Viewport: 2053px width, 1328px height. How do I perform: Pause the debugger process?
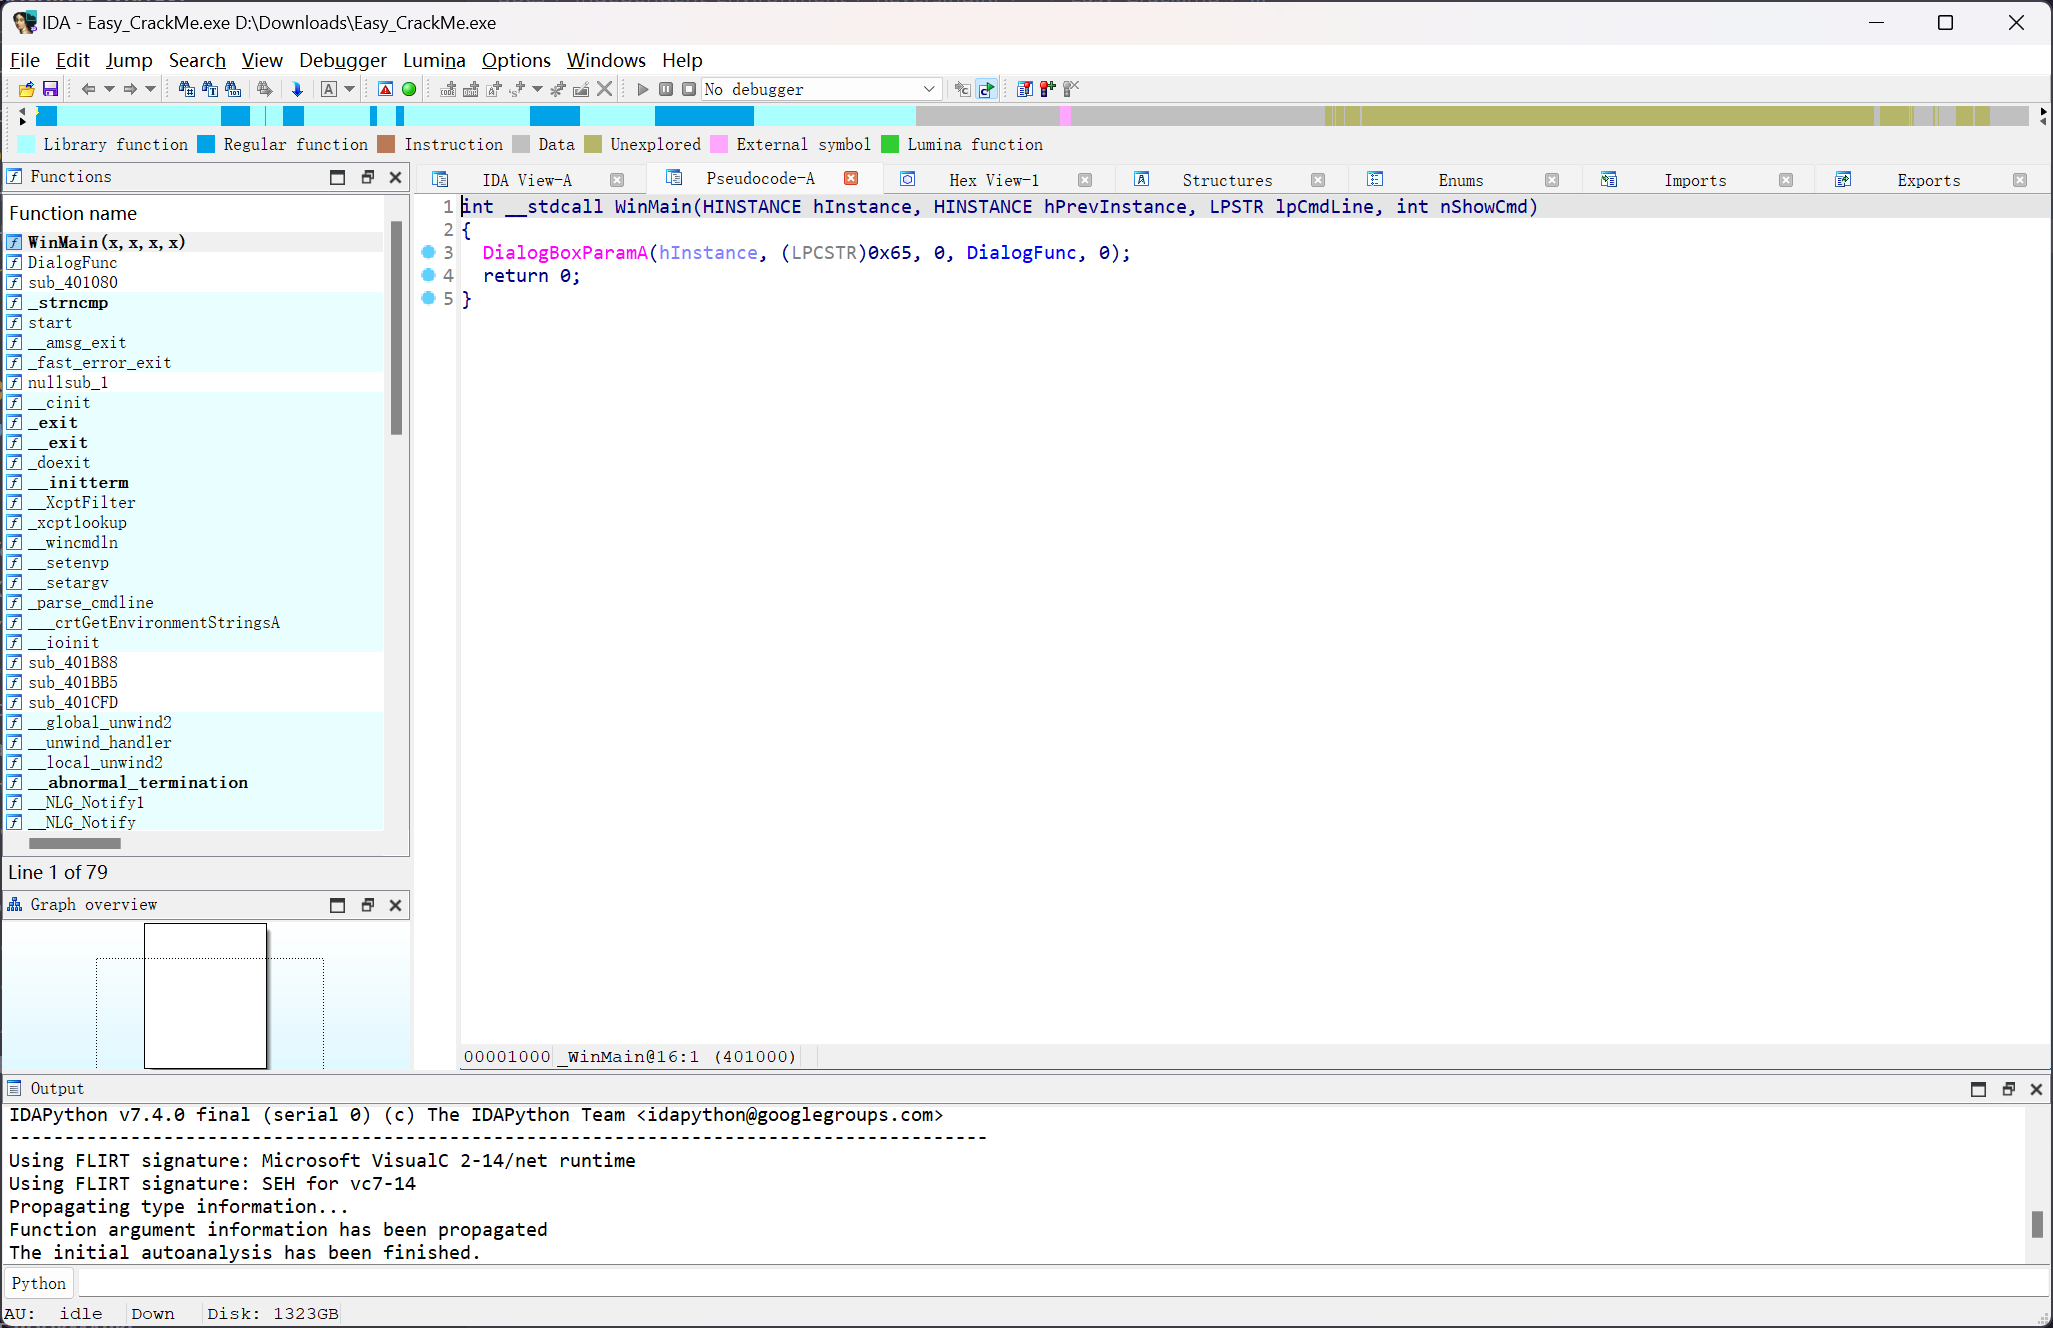click(x=666, y=89)
